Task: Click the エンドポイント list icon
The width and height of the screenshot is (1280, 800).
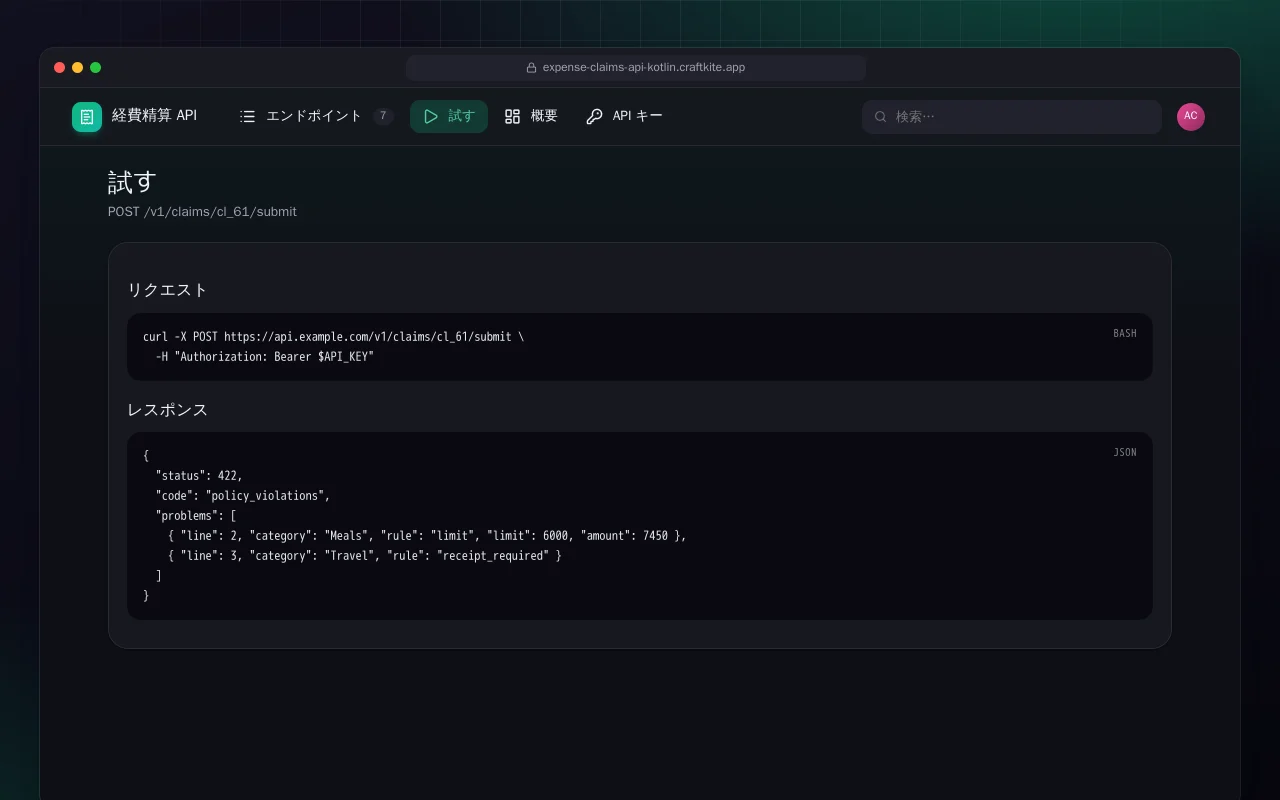Action: [248, 117]
